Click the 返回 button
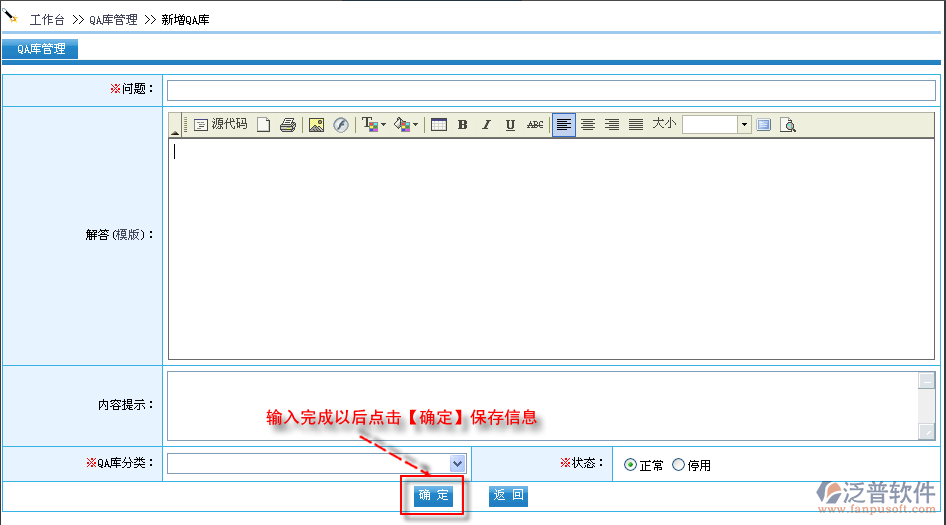The height and width of the screenshot is (525, 946). coord(508,495)
